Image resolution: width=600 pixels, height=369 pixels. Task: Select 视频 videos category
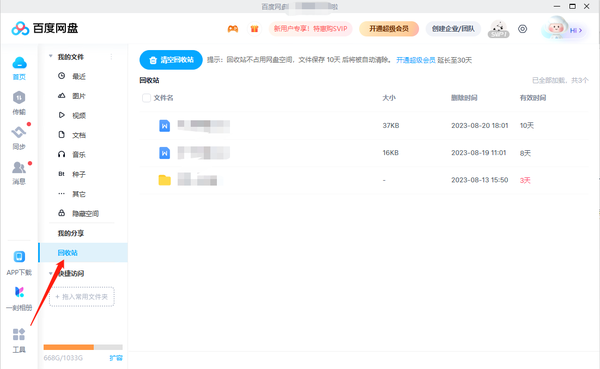[x=79, y=115]
